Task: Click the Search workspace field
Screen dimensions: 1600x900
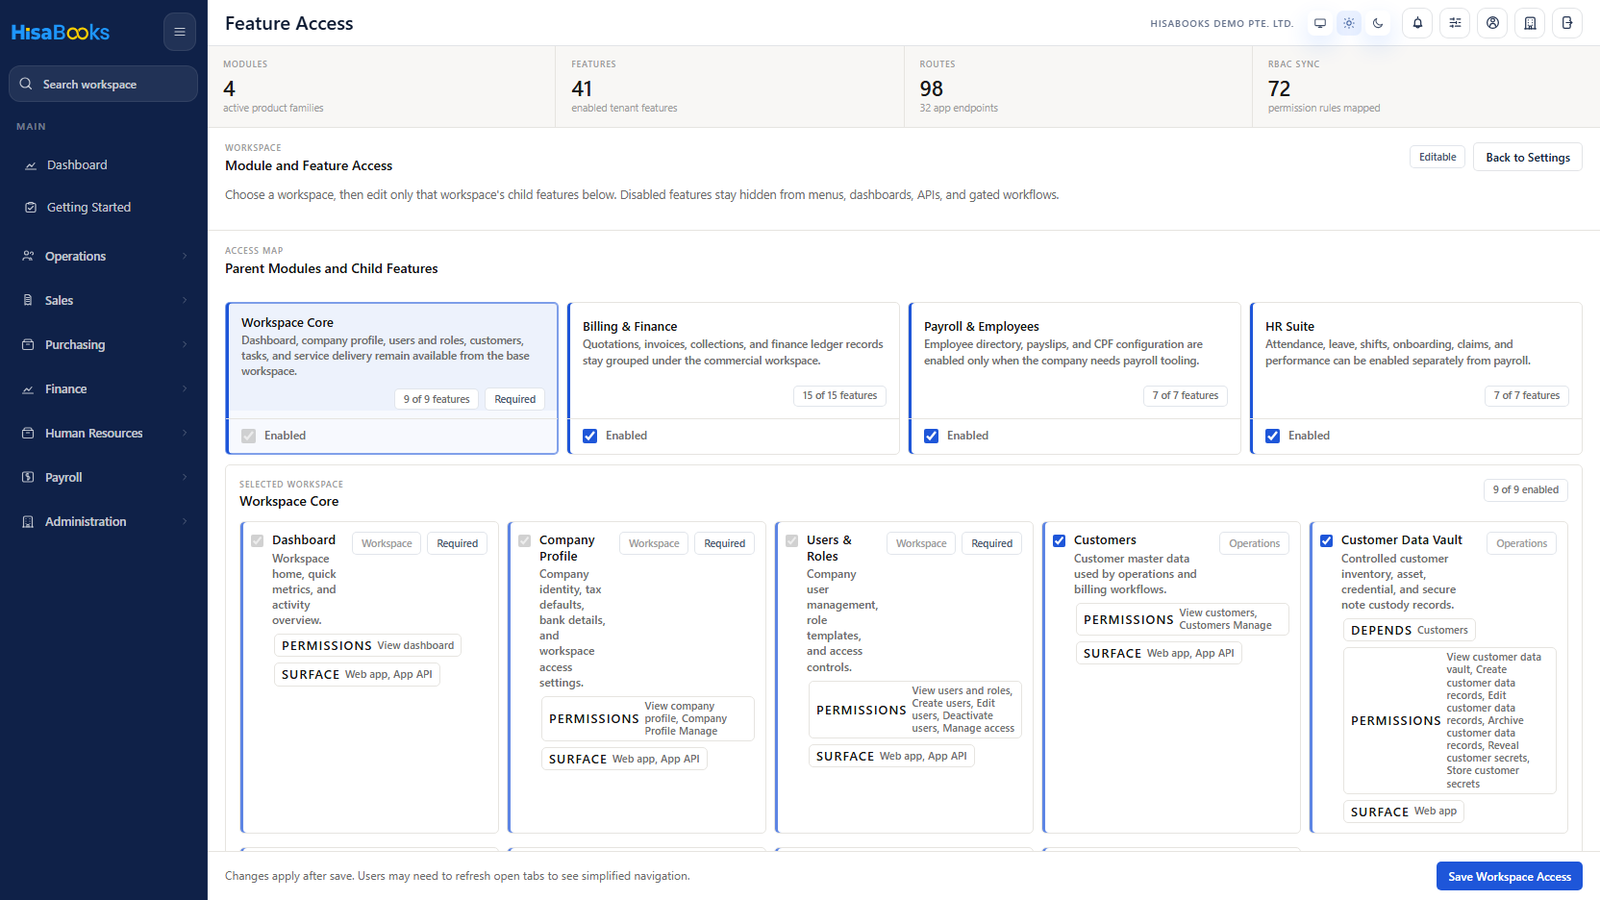Action: click(x=104, y=84)
